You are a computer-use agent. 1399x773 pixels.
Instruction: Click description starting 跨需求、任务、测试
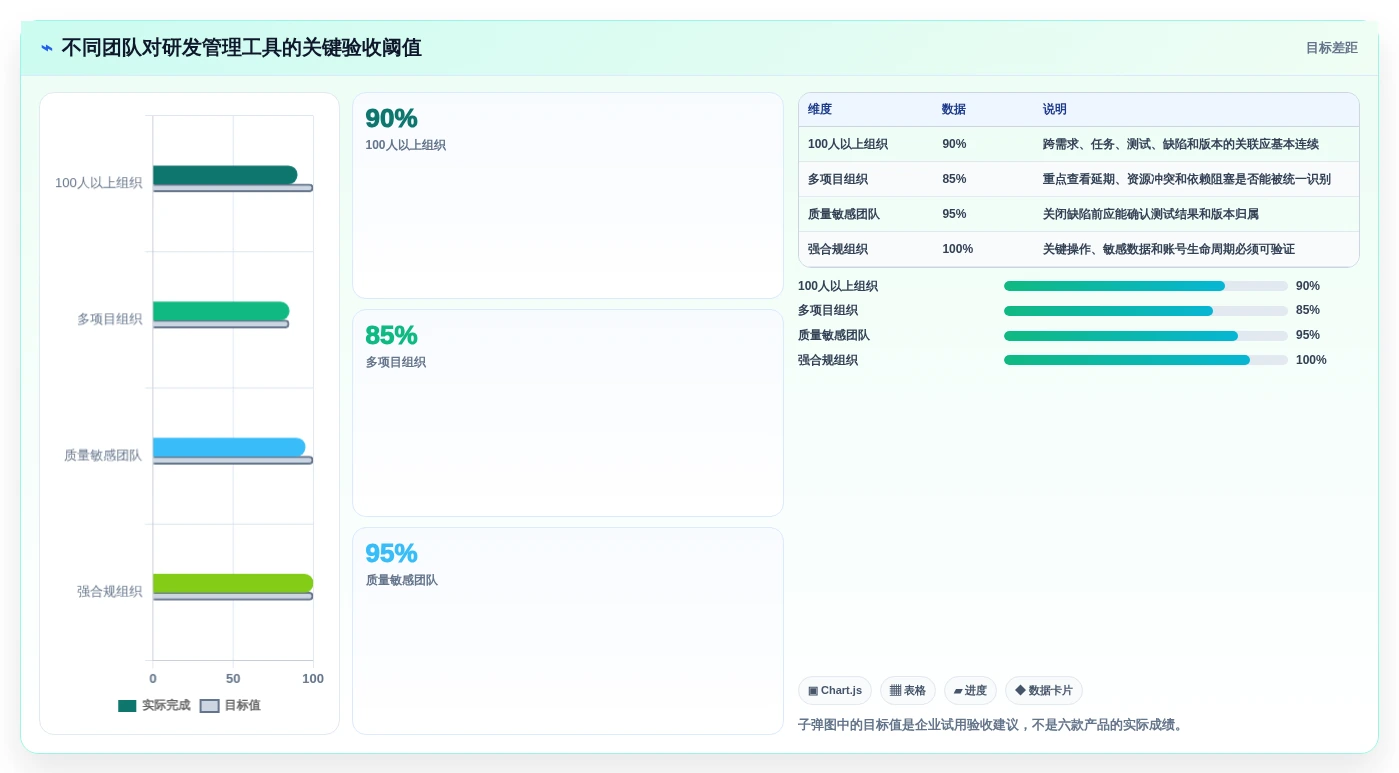[x=1181, y=144]
